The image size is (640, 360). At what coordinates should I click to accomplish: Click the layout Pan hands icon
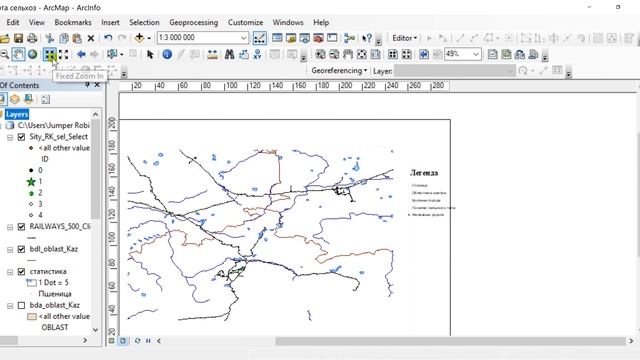348,54
